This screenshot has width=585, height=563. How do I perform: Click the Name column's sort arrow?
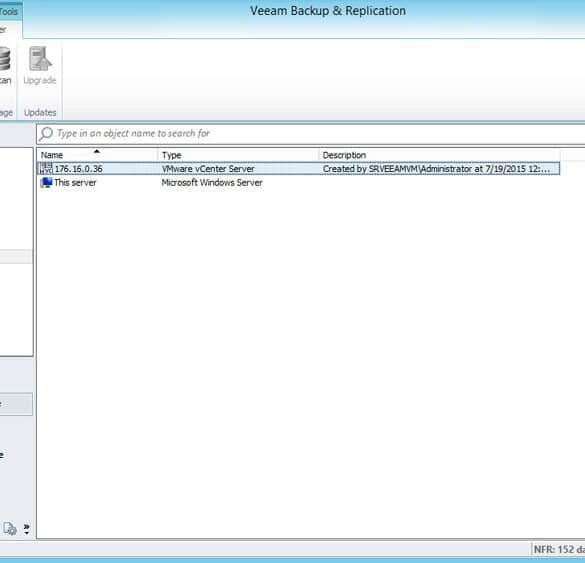[x=97, y=151]
